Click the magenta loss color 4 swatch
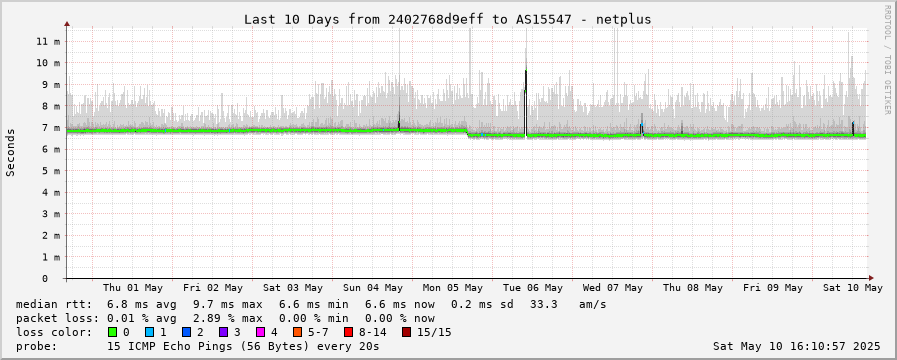 click(x=259, y=332)
